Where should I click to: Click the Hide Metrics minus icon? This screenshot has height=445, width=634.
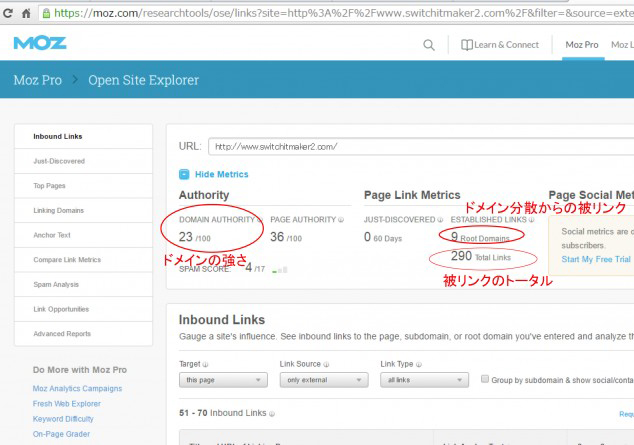point(184,174)
